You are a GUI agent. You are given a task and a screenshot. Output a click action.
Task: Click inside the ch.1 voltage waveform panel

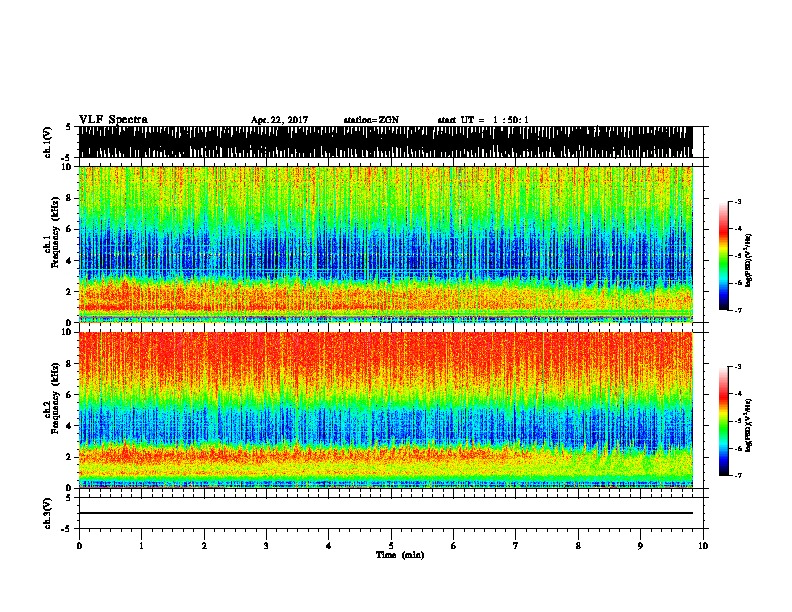386,142
